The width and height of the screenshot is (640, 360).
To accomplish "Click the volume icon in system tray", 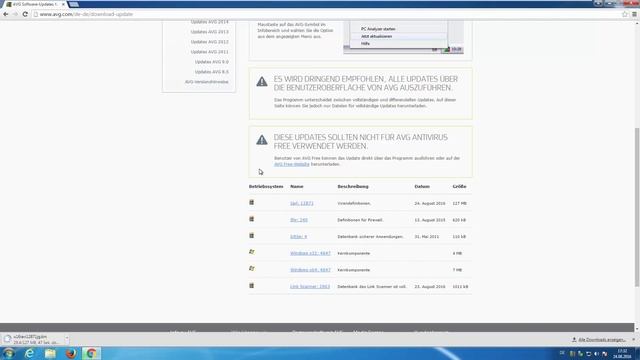I will [x=596, y=353].
